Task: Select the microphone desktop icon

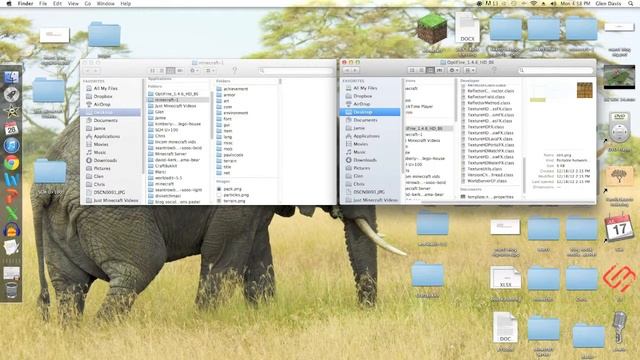Action: [x=619, y=327]
